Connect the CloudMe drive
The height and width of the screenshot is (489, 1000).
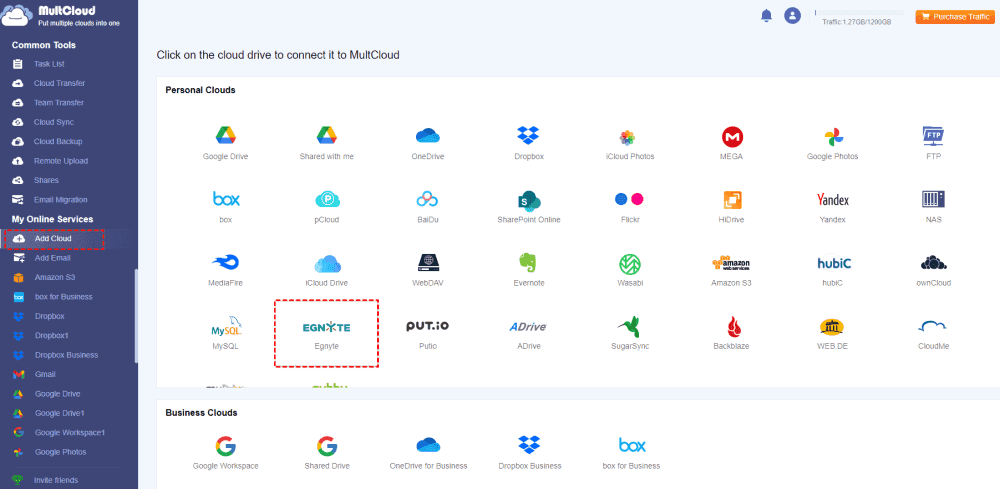click(934, 333)
